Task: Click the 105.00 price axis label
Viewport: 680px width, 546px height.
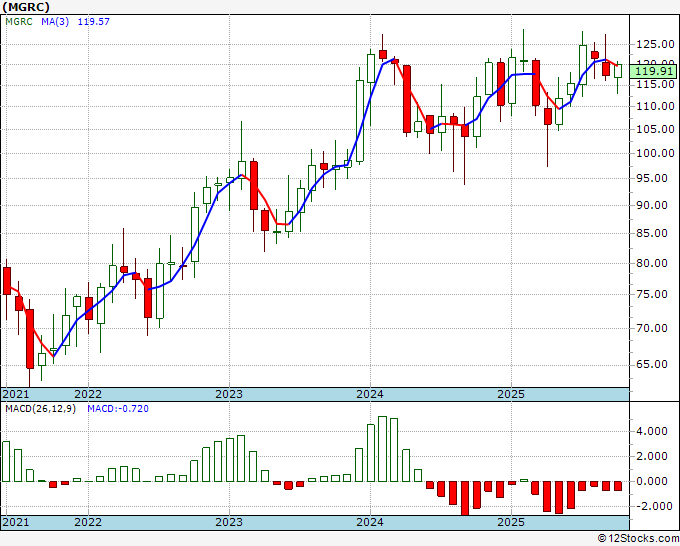Action: pyautogui.click(x=655, y=129)
